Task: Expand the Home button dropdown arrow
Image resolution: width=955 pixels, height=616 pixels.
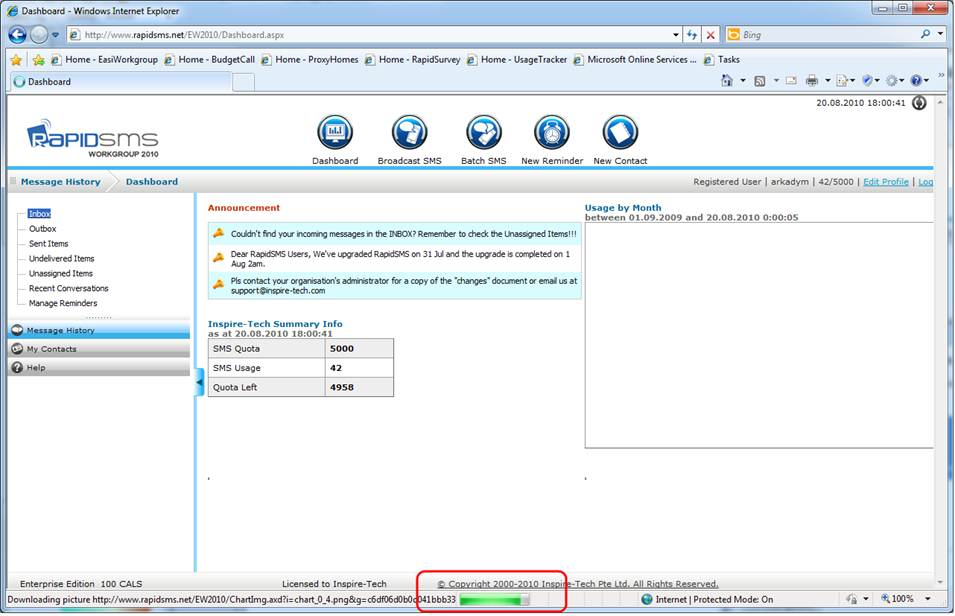Action: coord(742,80)
